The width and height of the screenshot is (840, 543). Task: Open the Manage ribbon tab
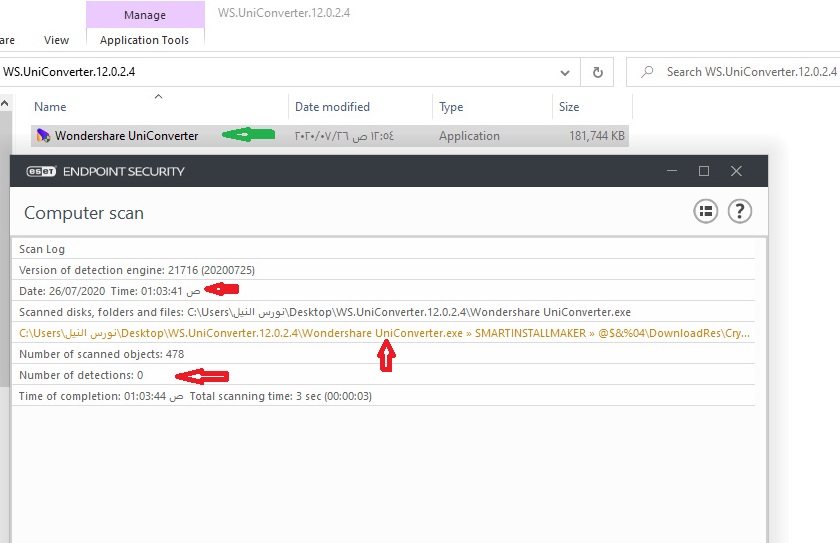[x=145, y=15]
